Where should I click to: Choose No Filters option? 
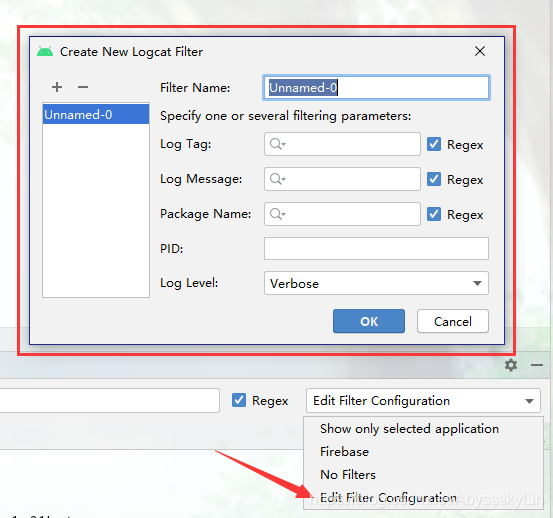click(x=423, y=475)
